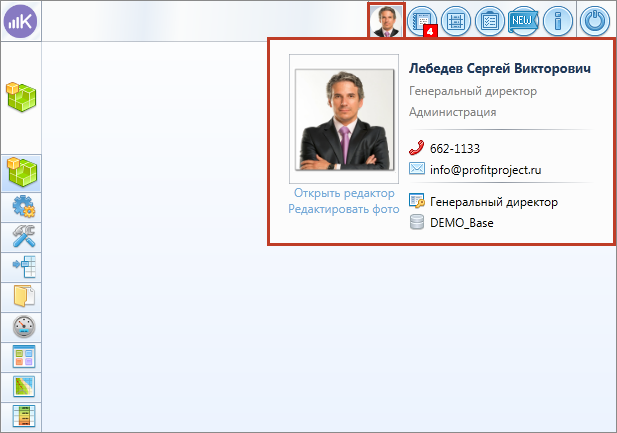
Task: Click the "Администрация" department text
Action: (453, 112)
